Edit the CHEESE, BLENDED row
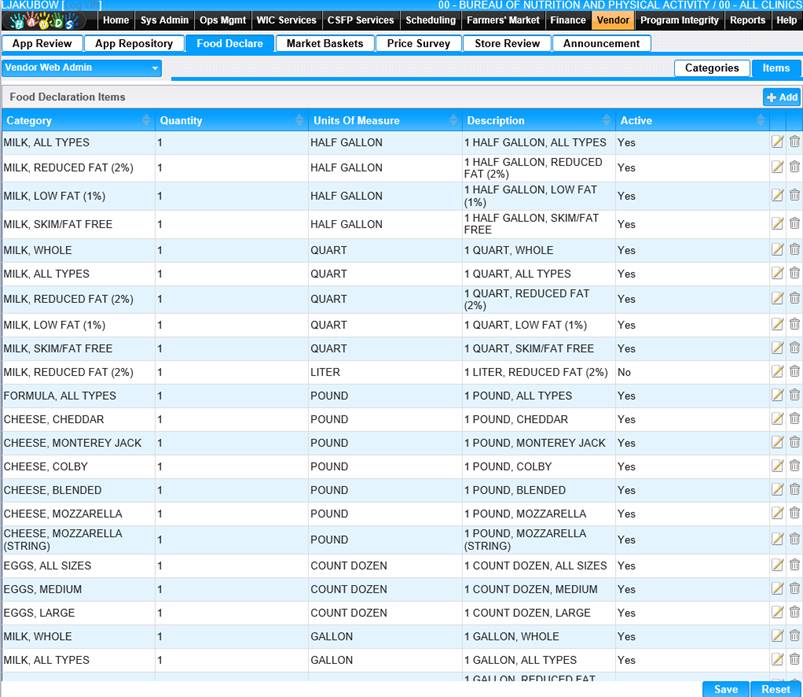 pyautogui.click(x=777, y=489)
